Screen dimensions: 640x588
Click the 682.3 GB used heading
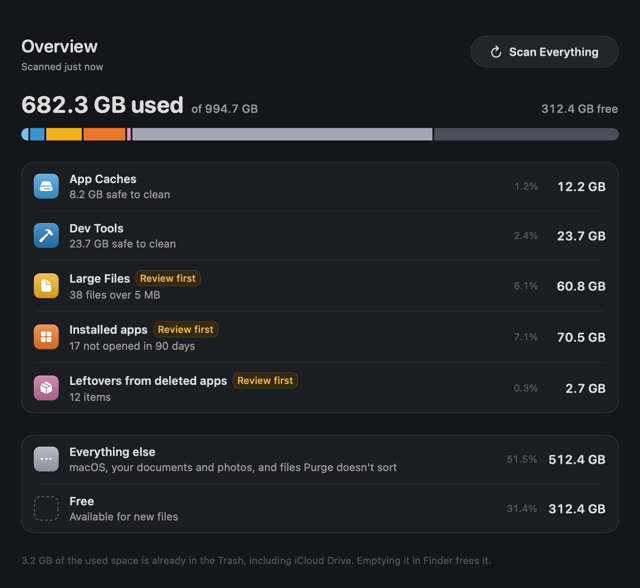coord(102,105)
